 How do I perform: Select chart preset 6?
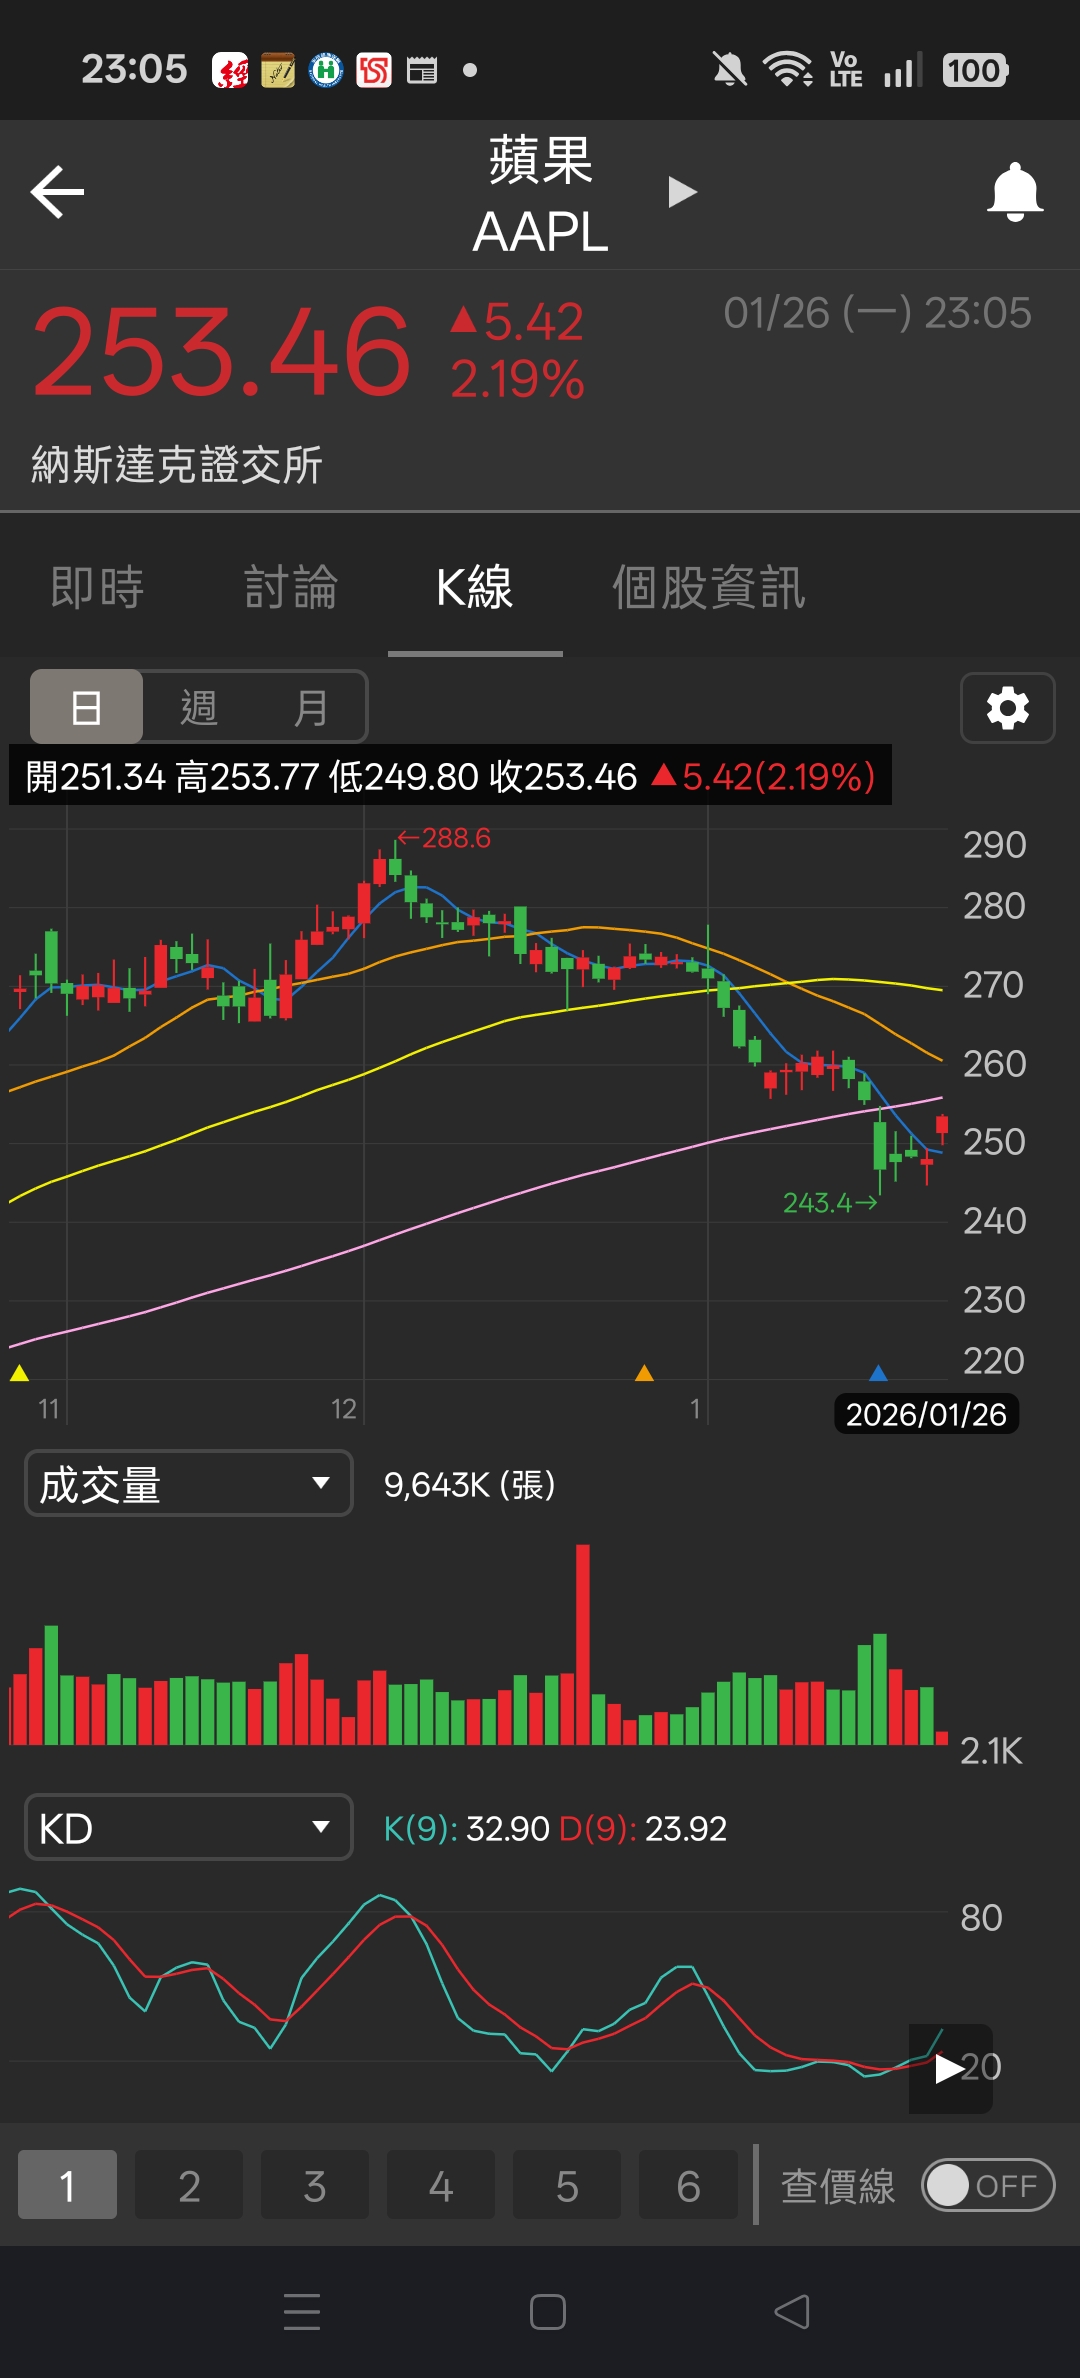tap(688, 2185)
